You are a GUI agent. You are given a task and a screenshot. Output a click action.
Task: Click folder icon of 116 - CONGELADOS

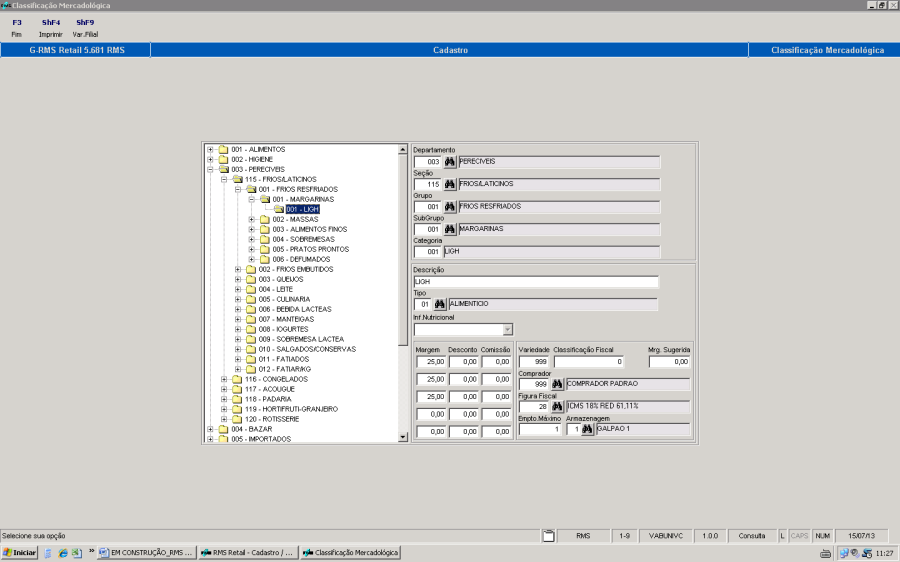coord(237,379)
